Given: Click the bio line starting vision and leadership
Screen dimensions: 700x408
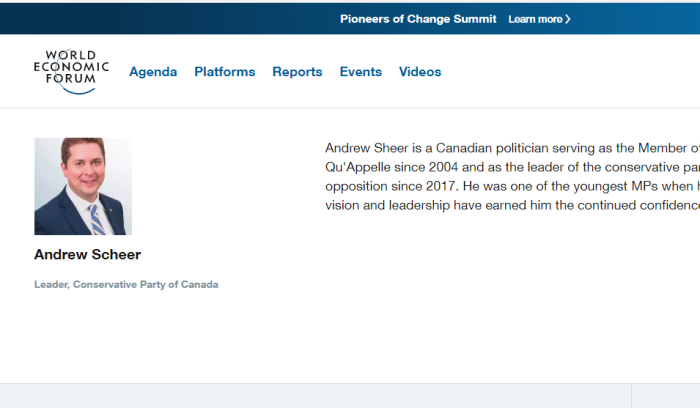Looking at the screenshot, I should coord(512,205).
